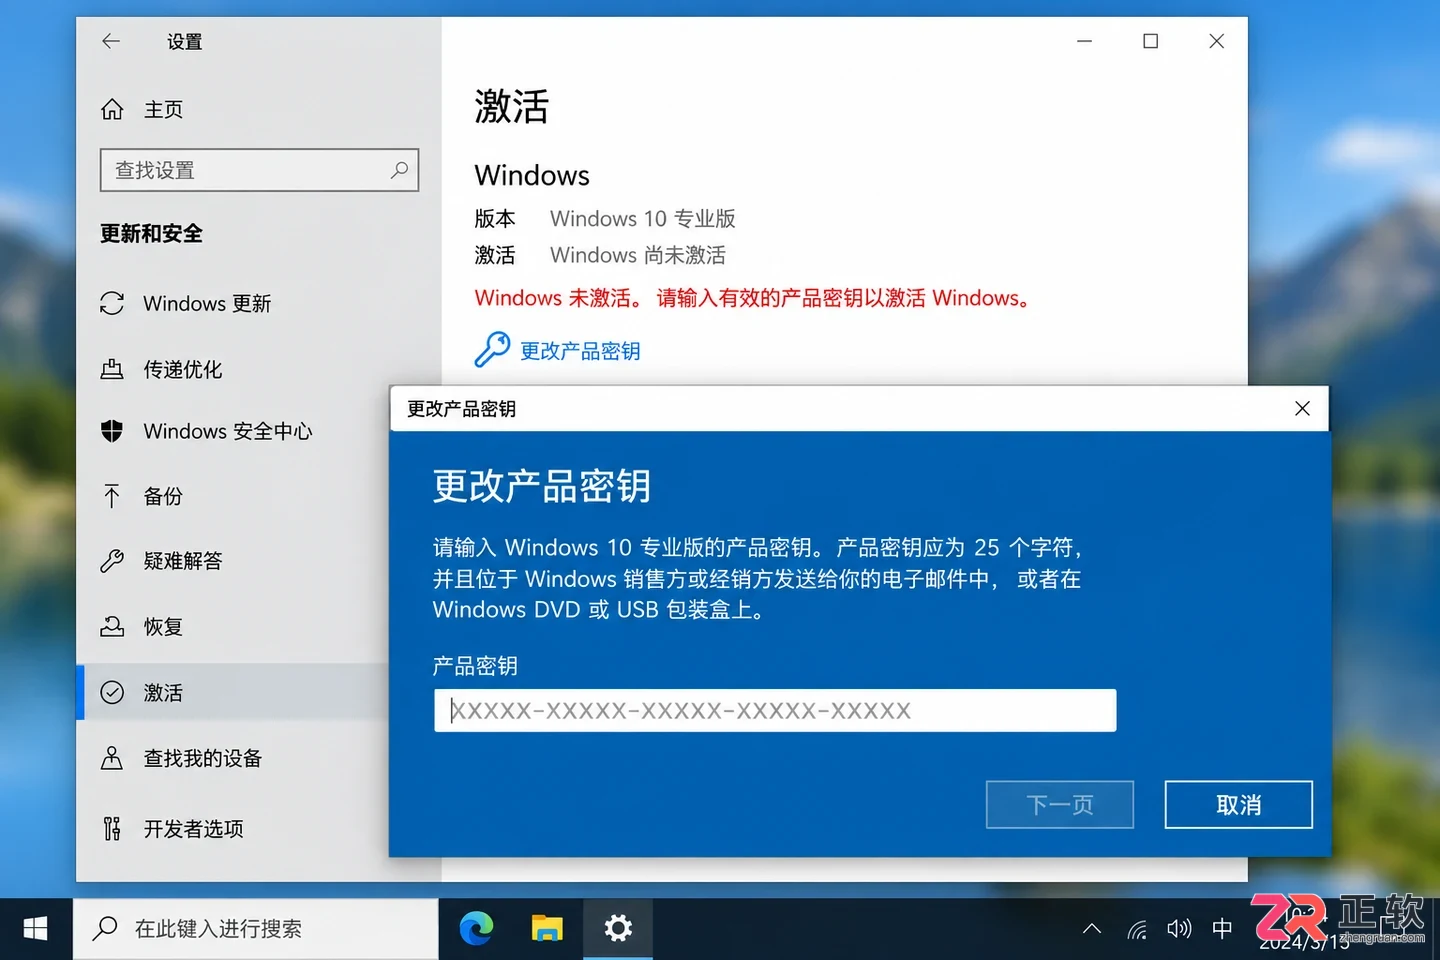Click the magnifier icon in 查找设置
1440x960 pixels.
[399, 170]
